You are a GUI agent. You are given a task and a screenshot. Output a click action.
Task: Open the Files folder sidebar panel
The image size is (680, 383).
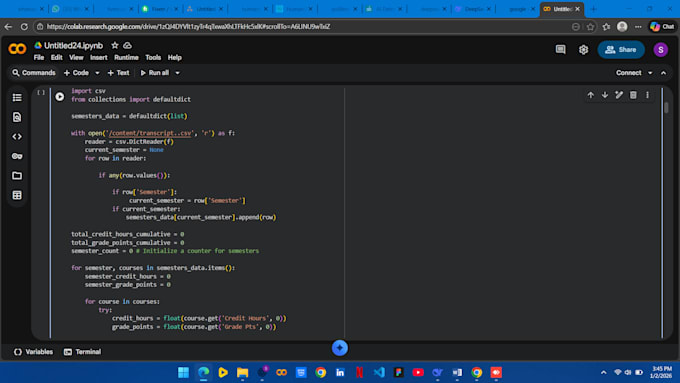point(17,176)
